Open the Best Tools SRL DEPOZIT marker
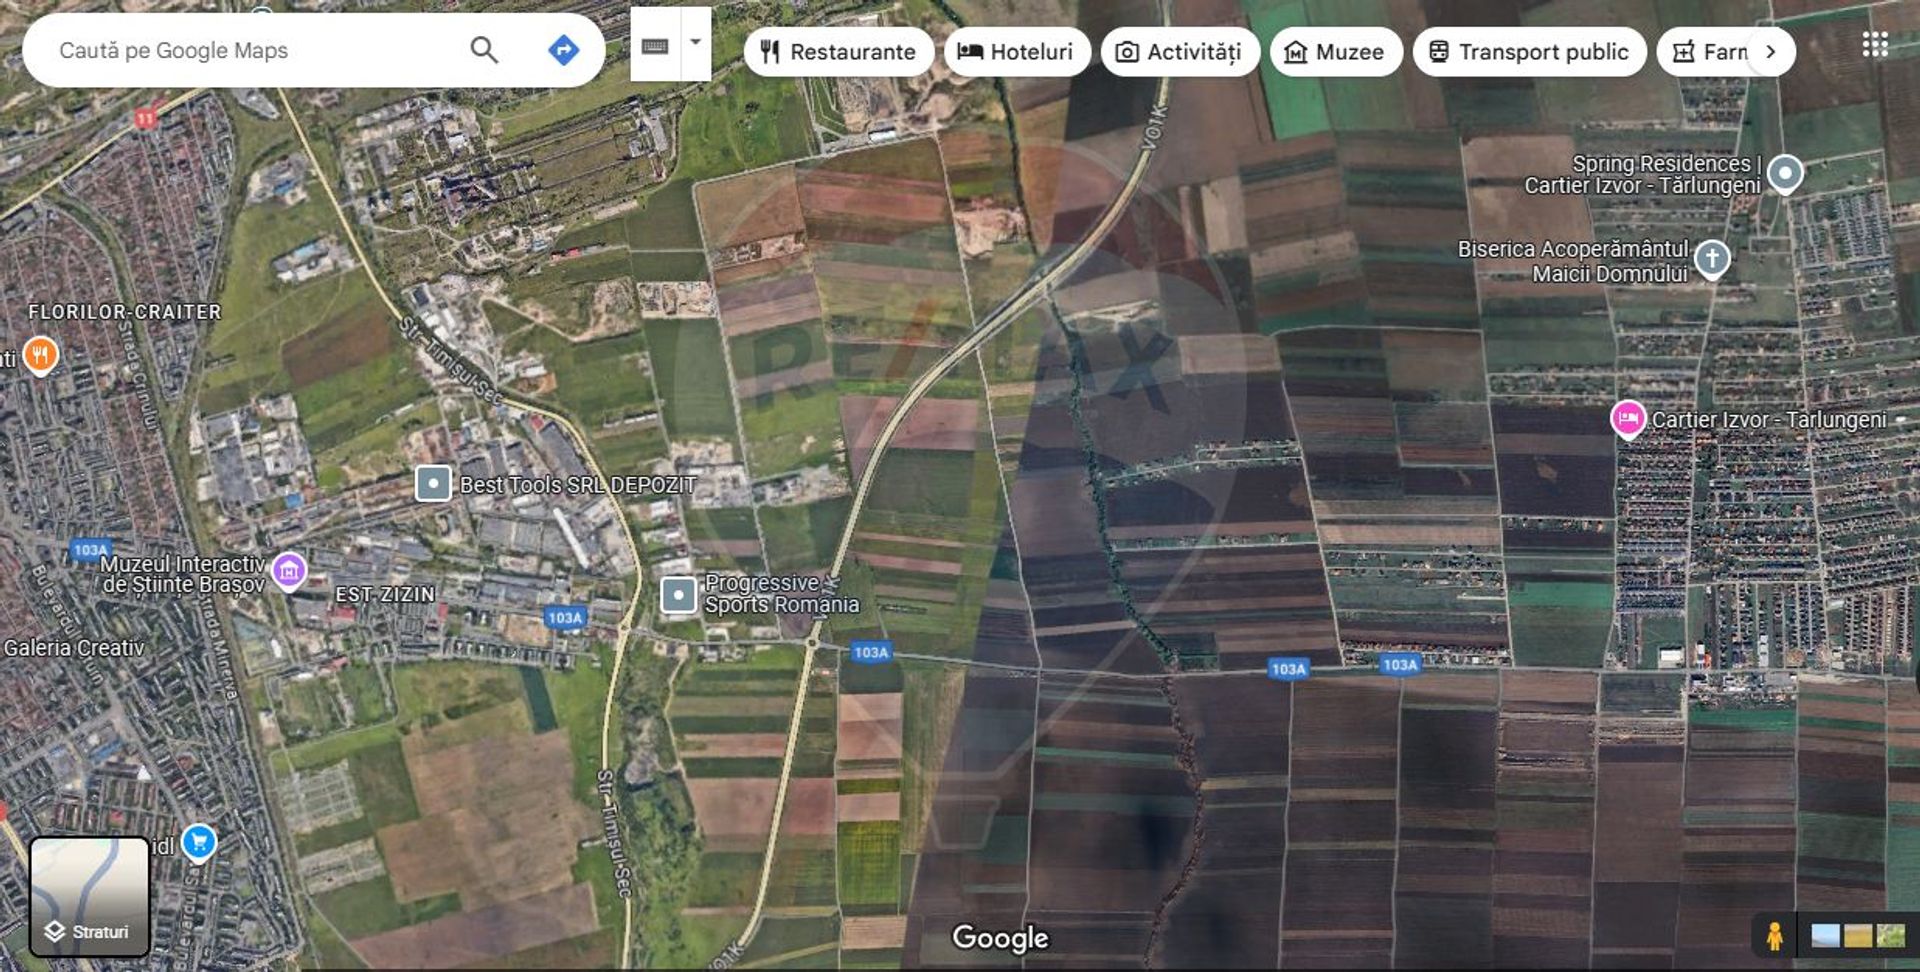1920x972 pixels. point(433,484)
